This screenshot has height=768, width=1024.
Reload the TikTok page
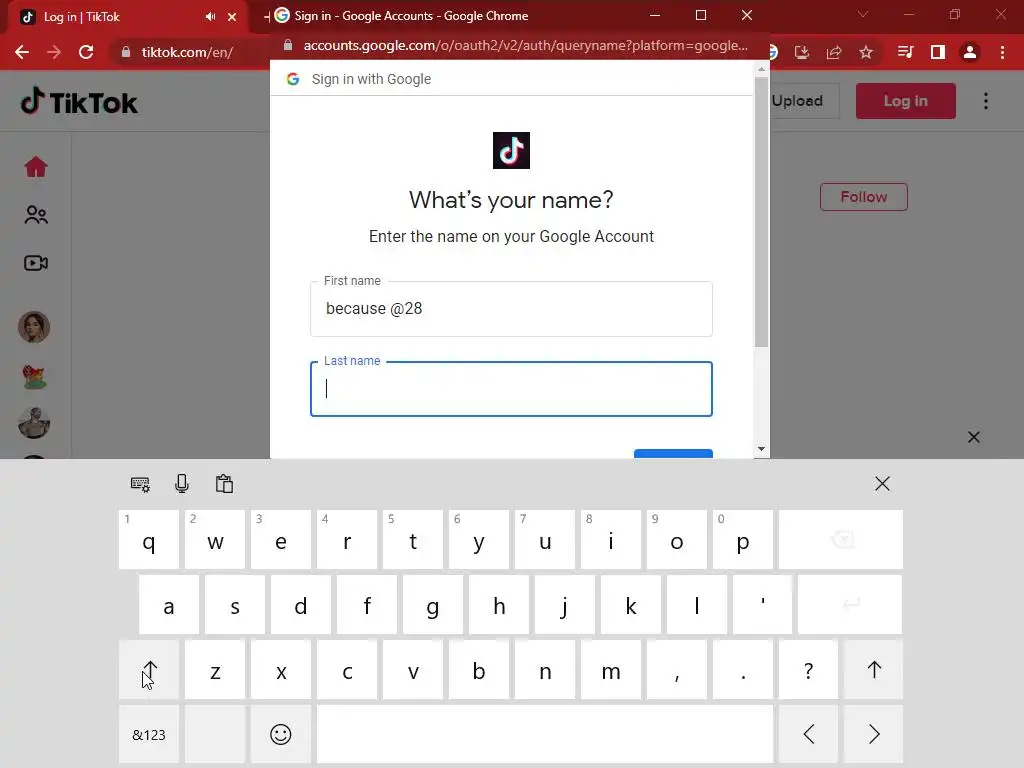[86, 52]
